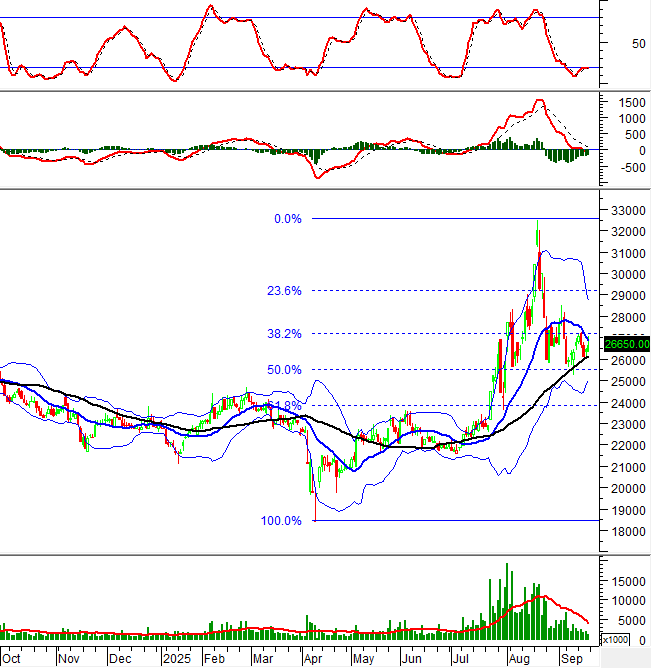Click the 18000 price axis value
This screenshot has height=668, width=651.
click(x=628, y=532)
